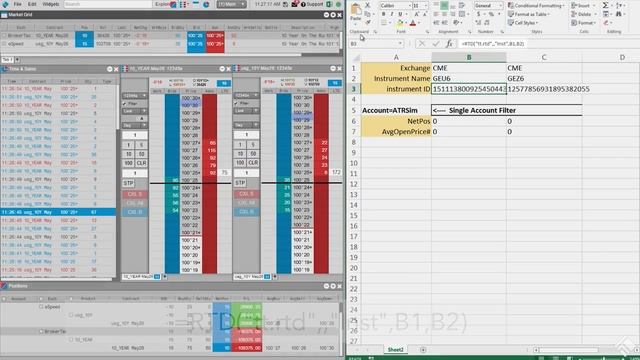The height and width of the screenshot is (360, 640).
Task: Open Format as Table dropdown
Action: click(x=529, y=14)
